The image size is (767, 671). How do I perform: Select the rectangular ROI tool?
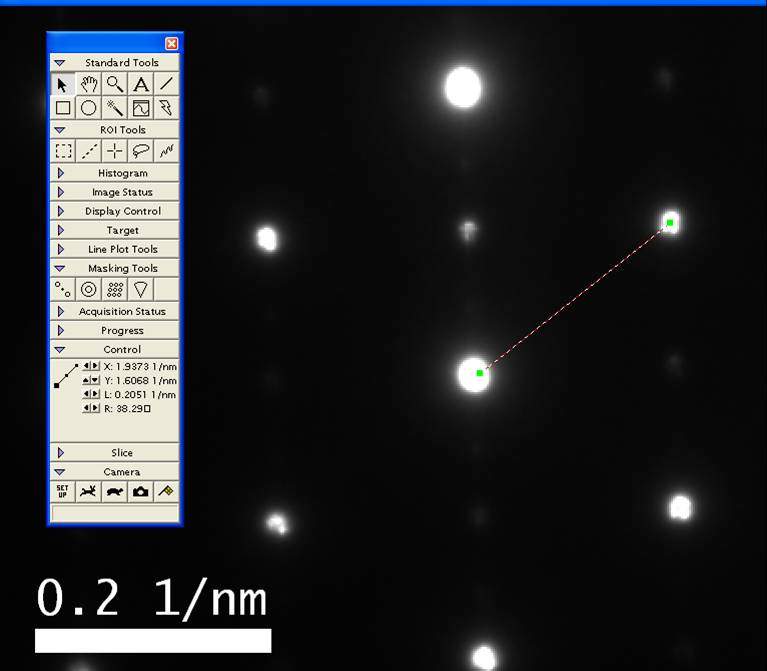63,151
